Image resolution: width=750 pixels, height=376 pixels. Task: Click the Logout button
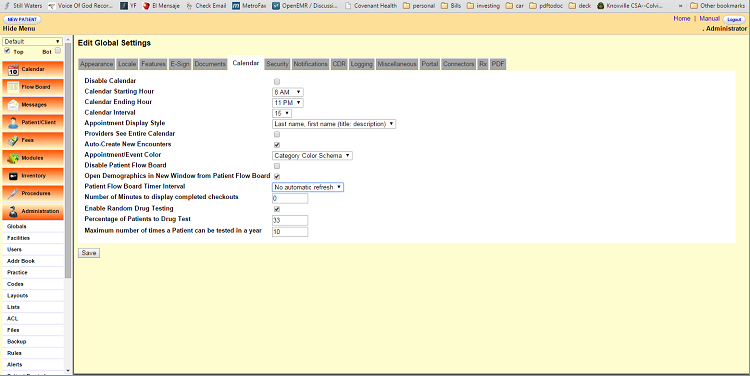coord(734,20)
